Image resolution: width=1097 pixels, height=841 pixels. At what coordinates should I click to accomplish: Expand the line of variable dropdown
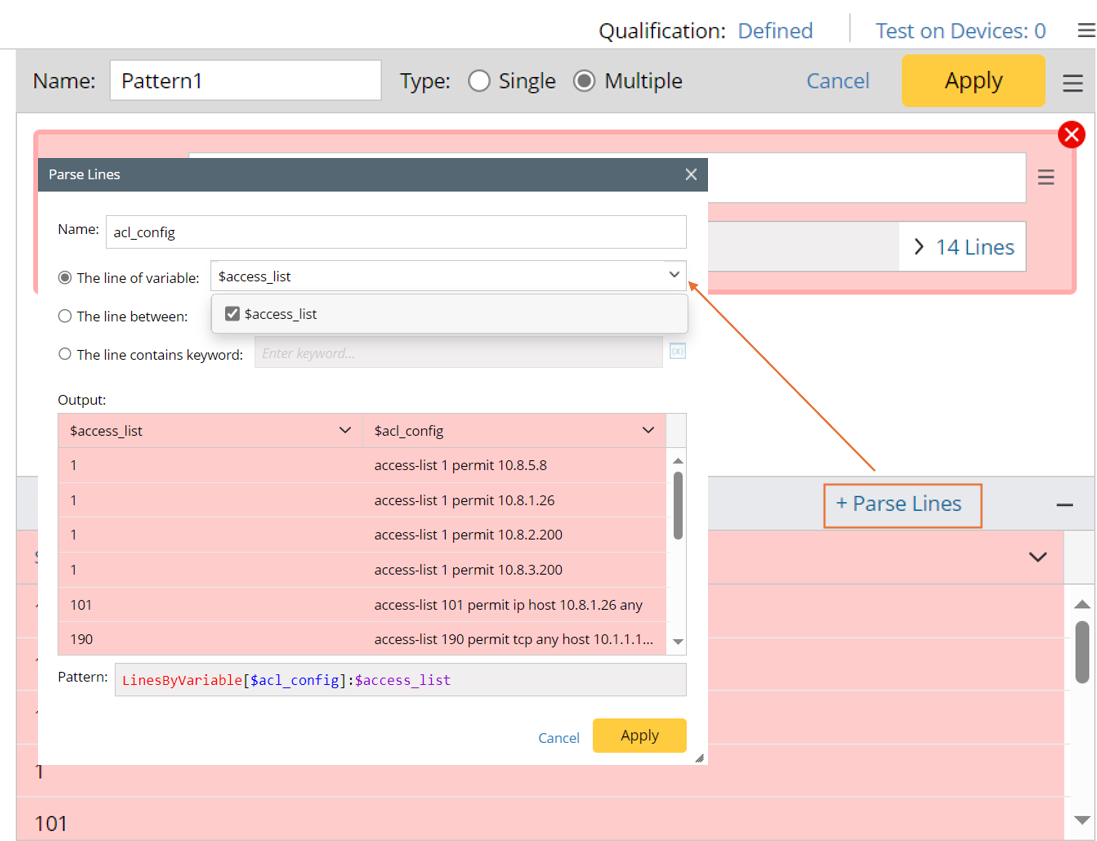point(674,275)
